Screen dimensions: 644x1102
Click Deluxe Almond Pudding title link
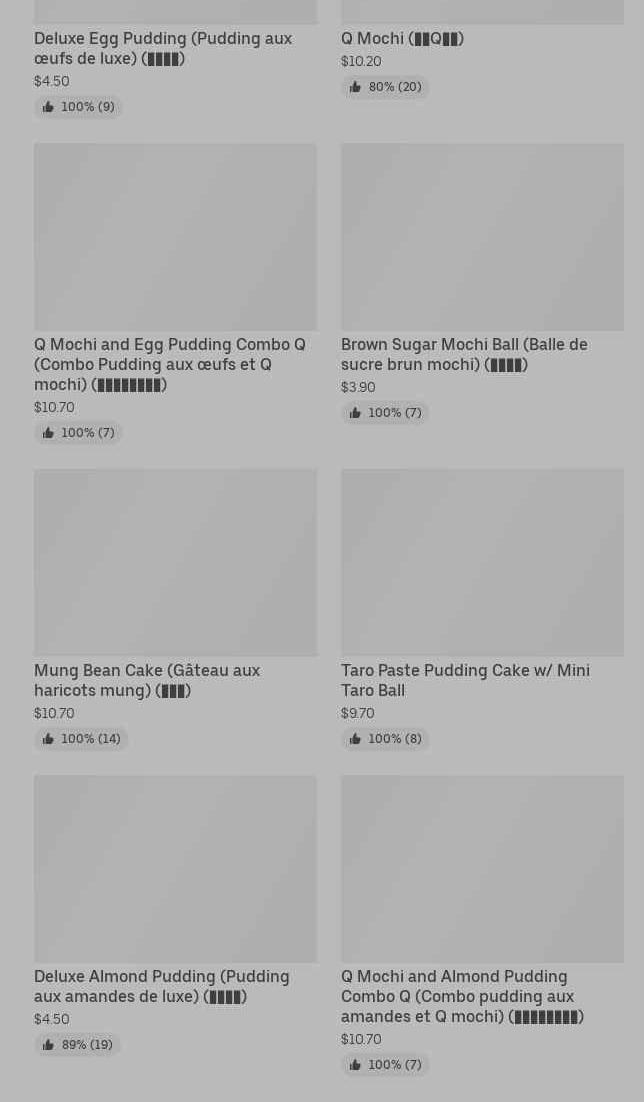[x=162, y=987]
